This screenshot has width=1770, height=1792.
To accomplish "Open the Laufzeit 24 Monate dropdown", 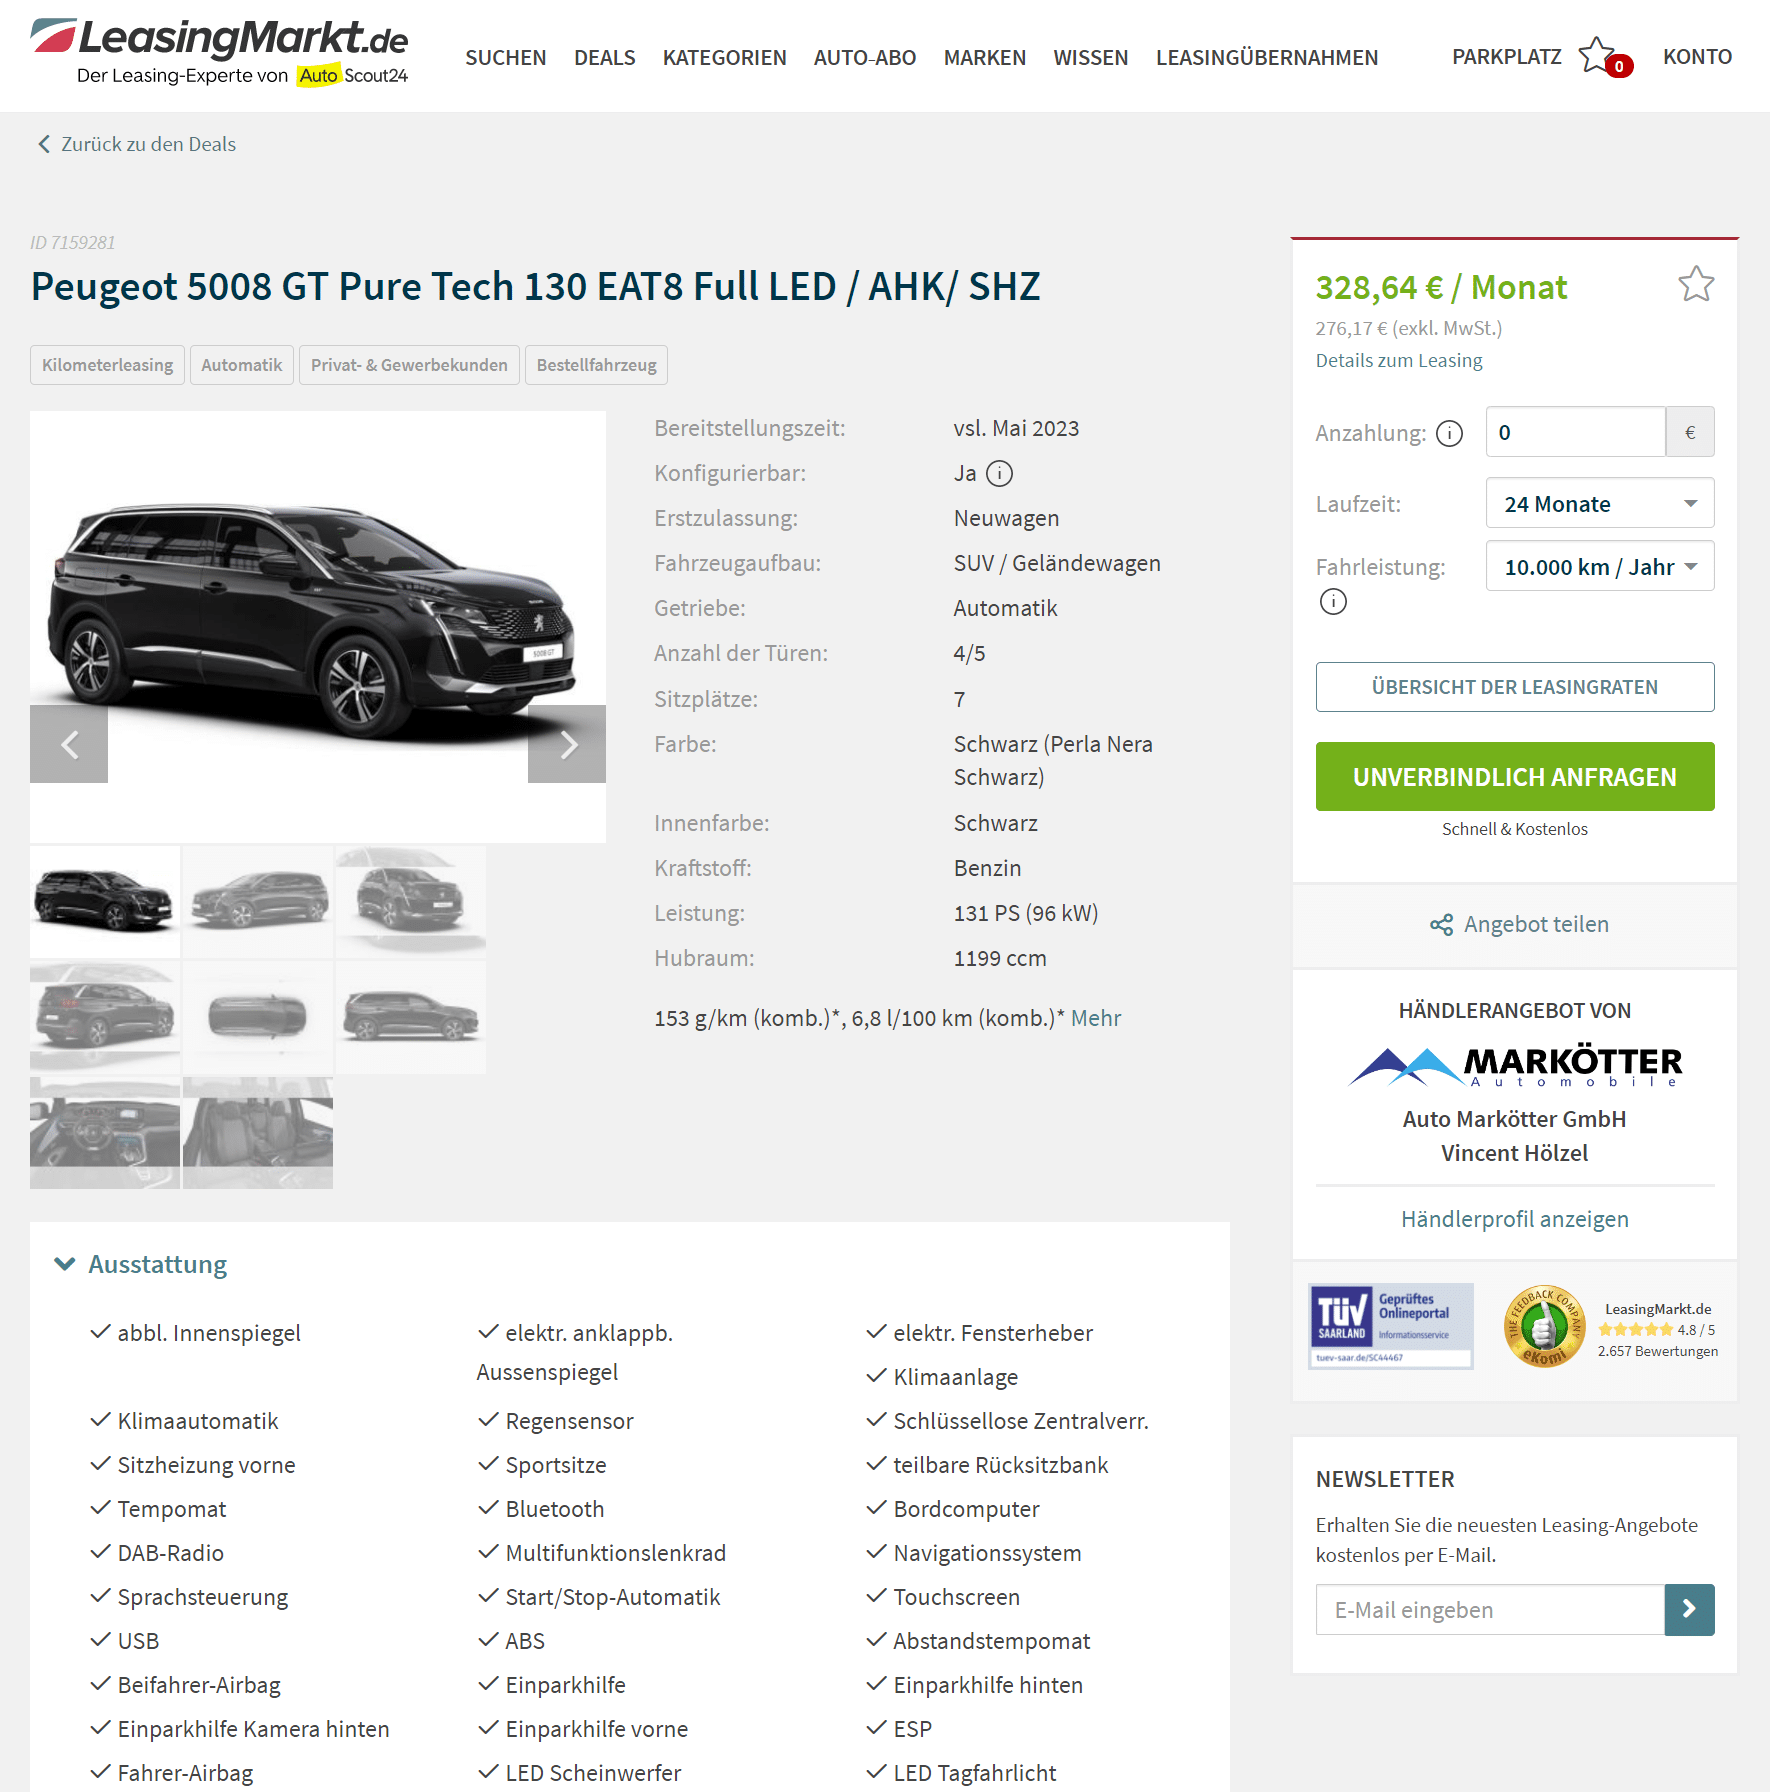I will 1600,503.
